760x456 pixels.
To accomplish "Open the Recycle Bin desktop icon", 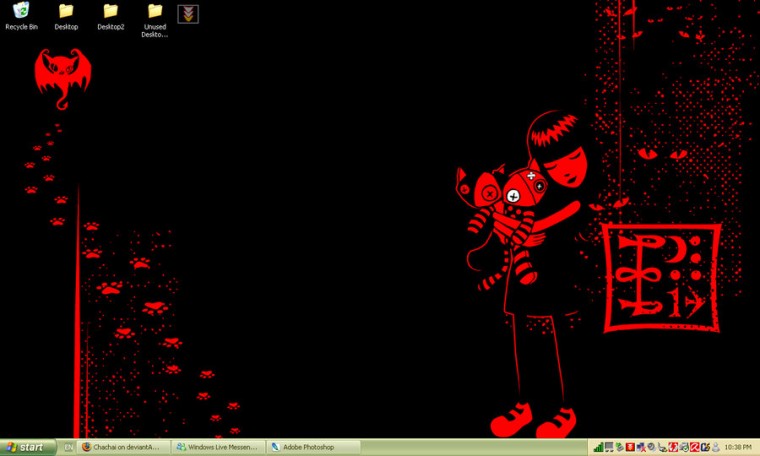I will [21, 16].
